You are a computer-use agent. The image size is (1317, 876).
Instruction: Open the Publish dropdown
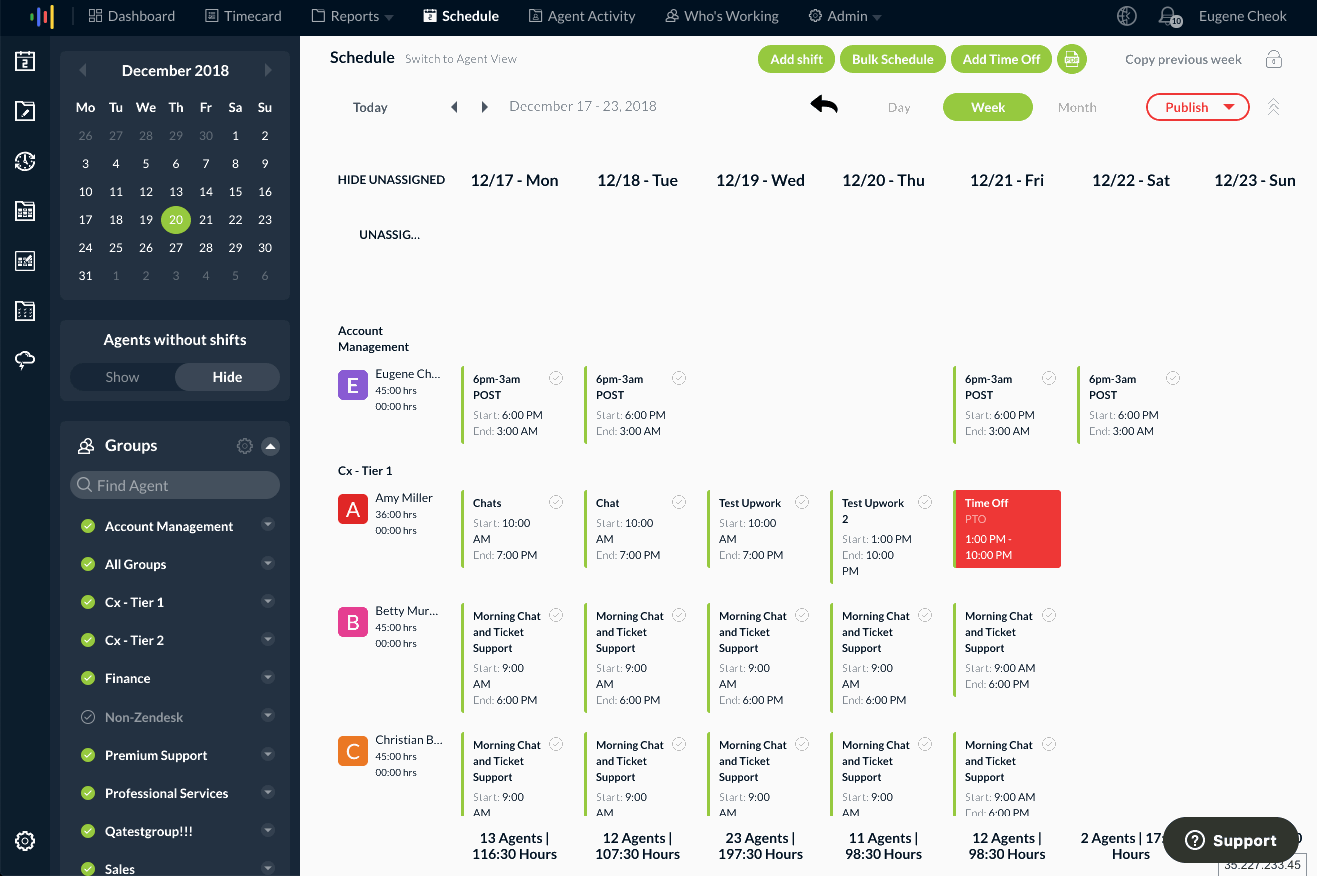pos(1197,107)
